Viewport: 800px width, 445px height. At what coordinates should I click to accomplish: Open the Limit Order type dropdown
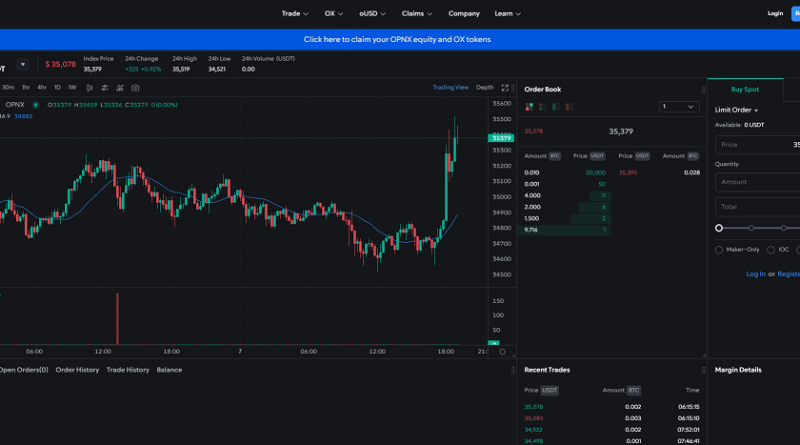click(736, 110)
